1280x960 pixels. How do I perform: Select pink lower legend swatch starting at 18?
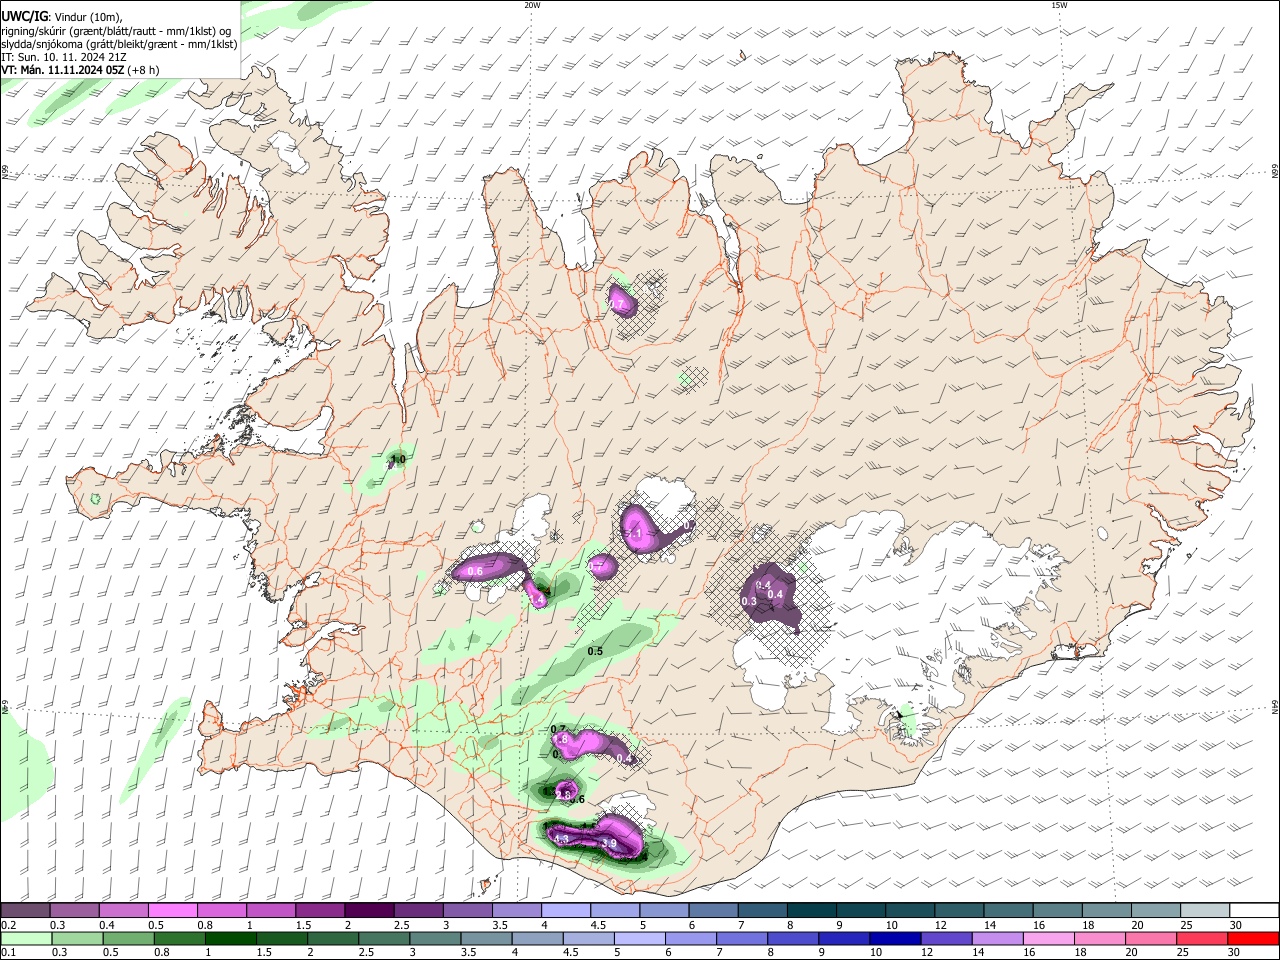tap(1100, 938)
